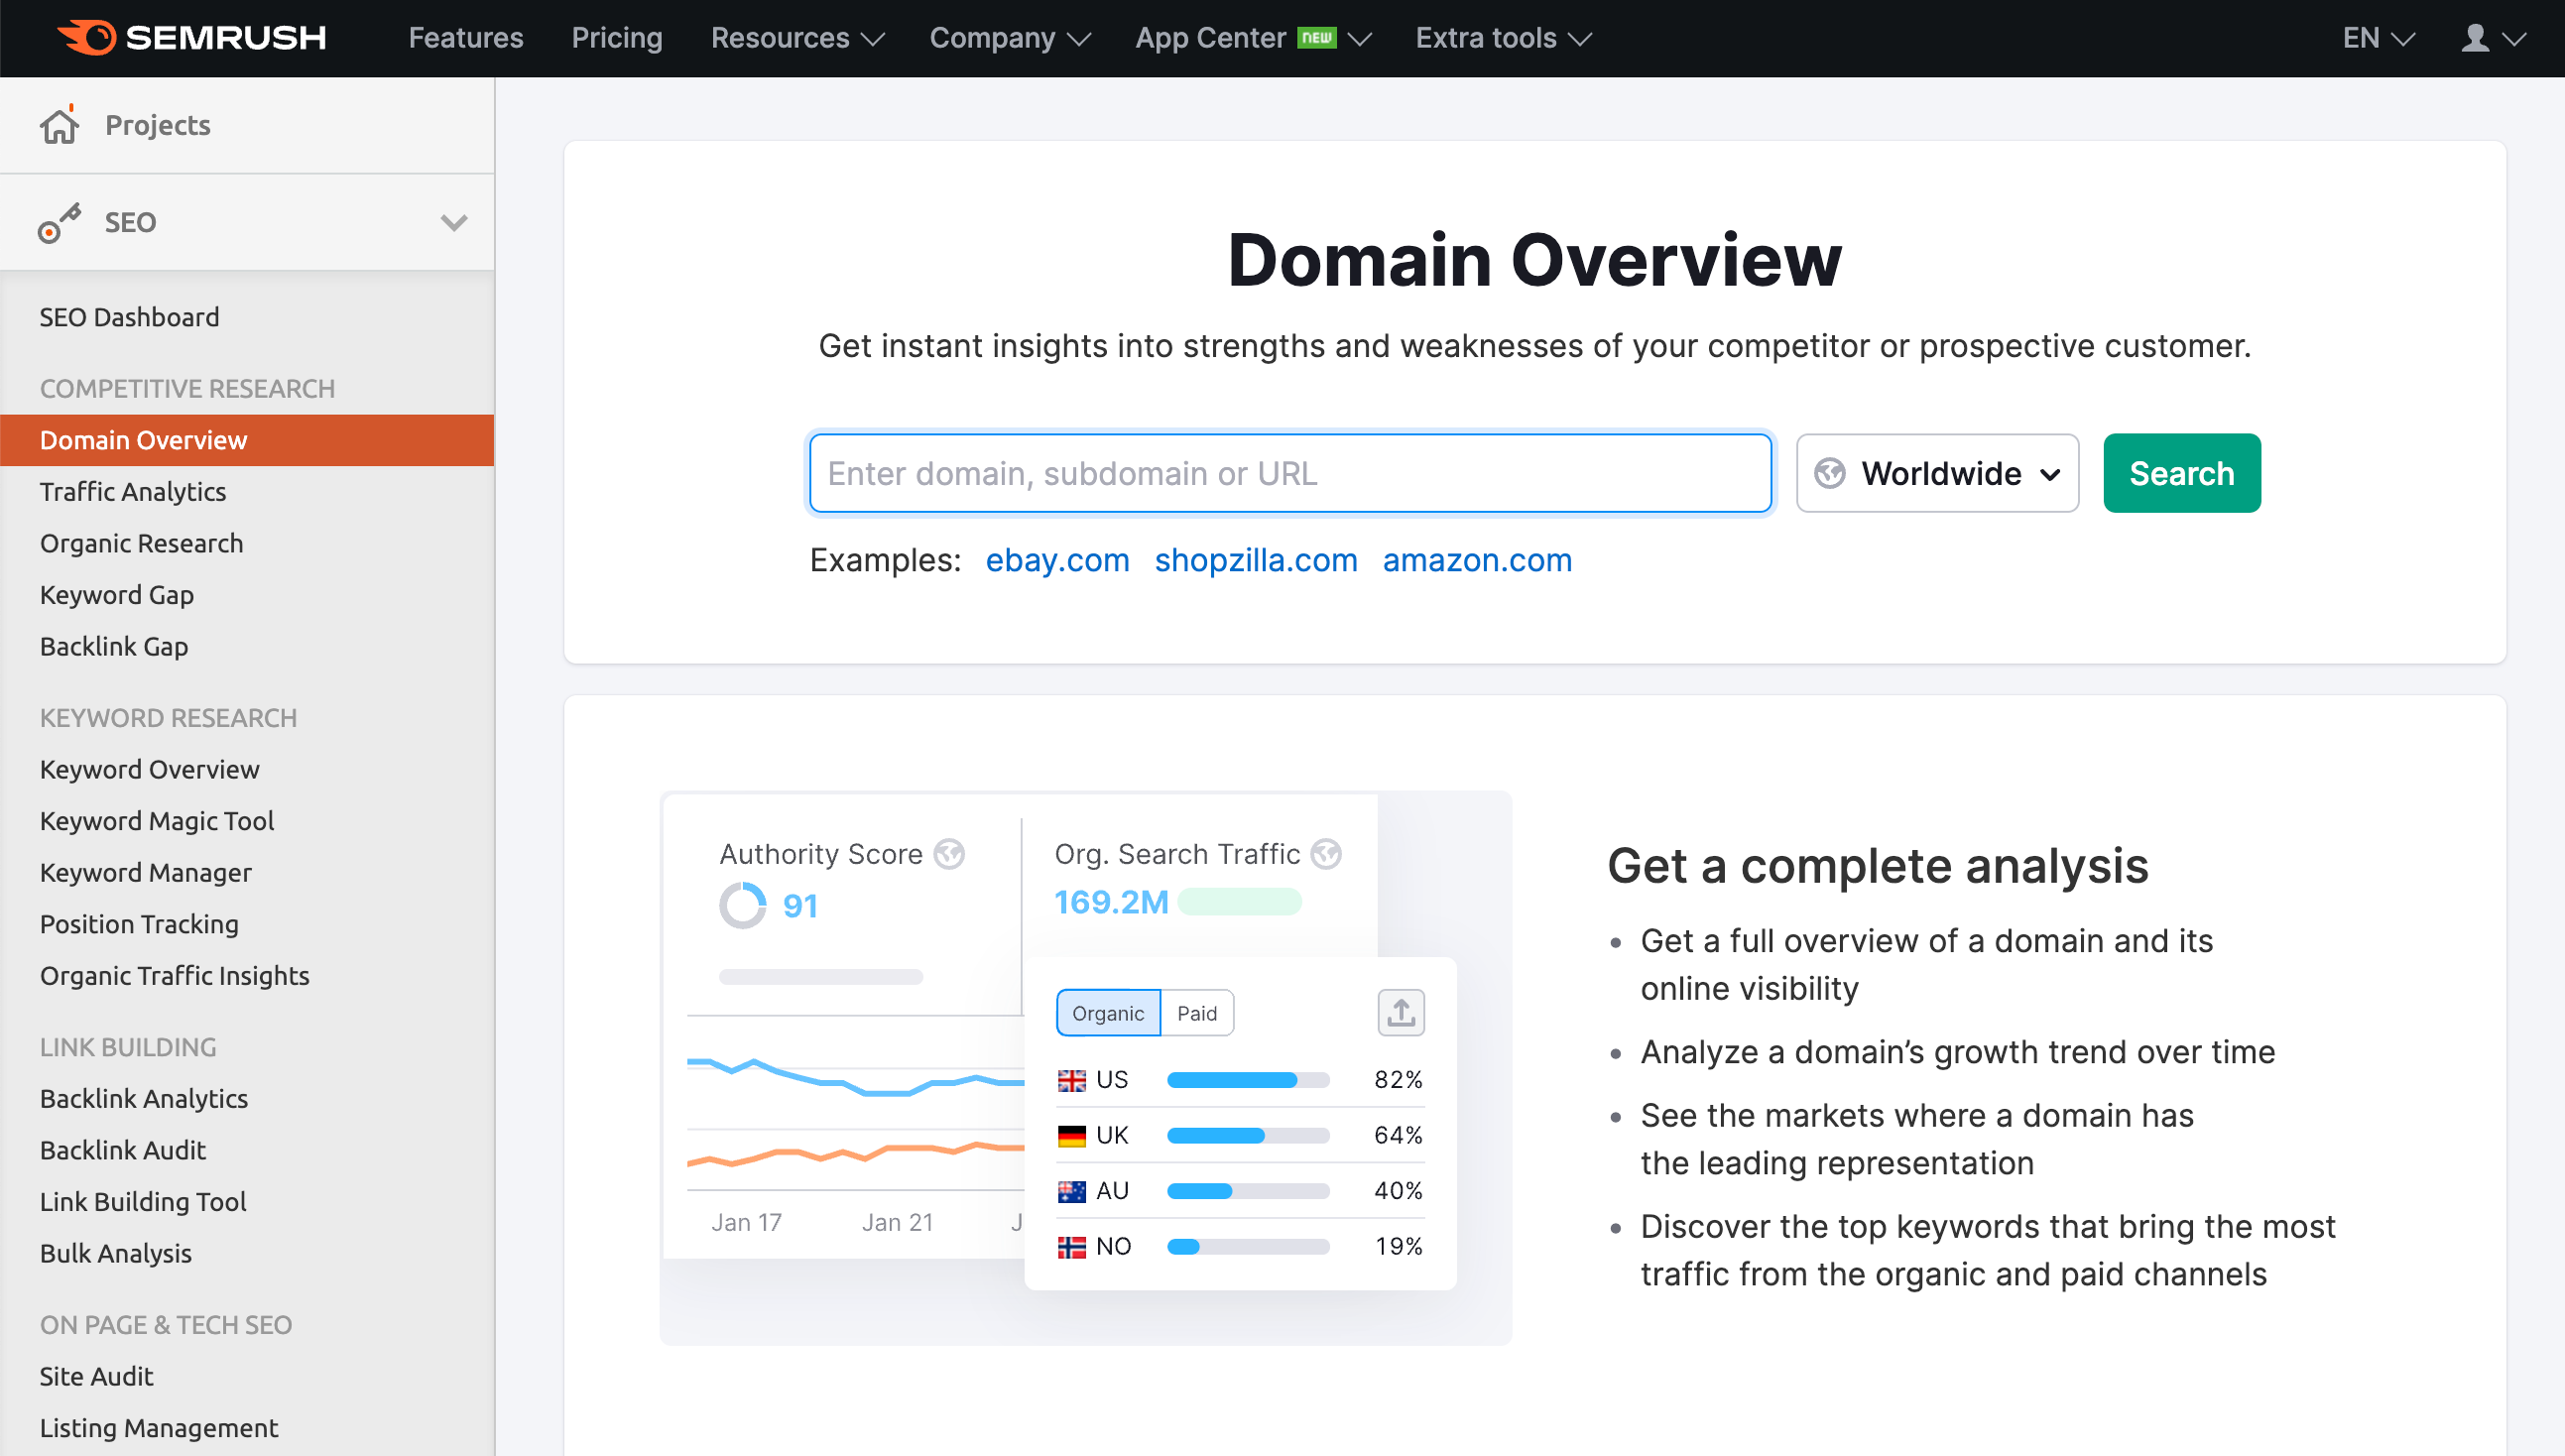
Task: Click the Authority Score donut chart icon
Action: 742,906
